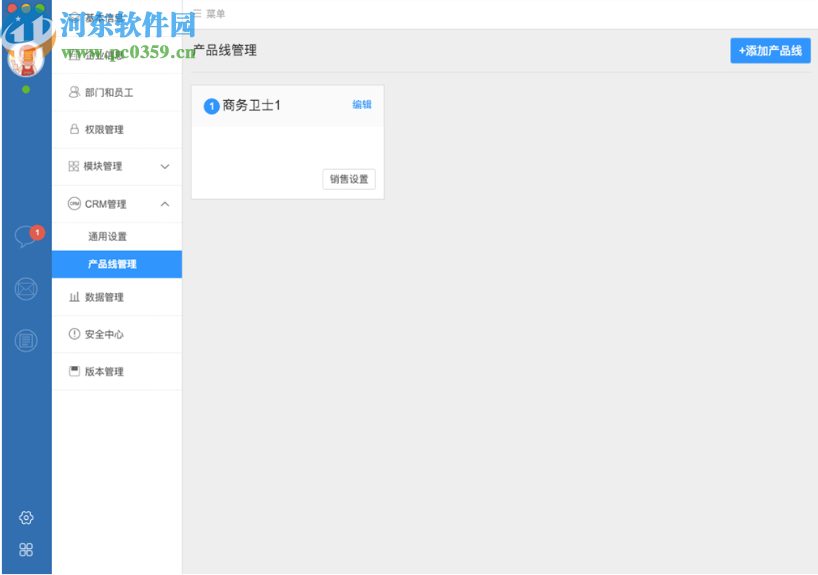818x575 pixels.
Task: Click the hamburger menu icon at top
Action: [197, 14]
